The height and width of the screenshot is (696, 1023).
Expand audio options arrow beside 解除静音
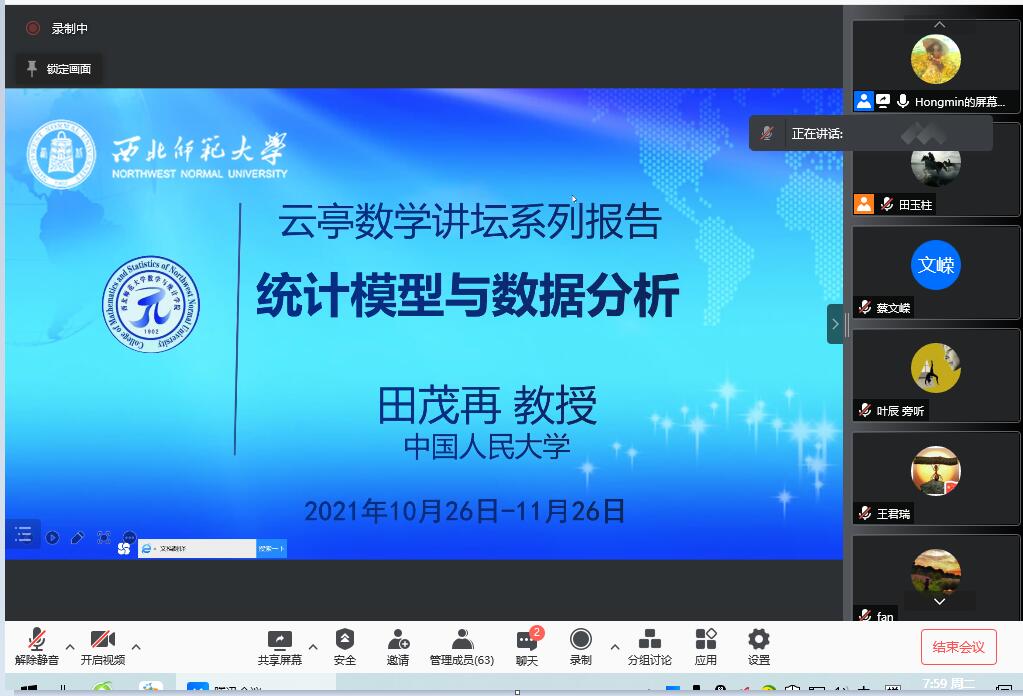coord(70,646)
